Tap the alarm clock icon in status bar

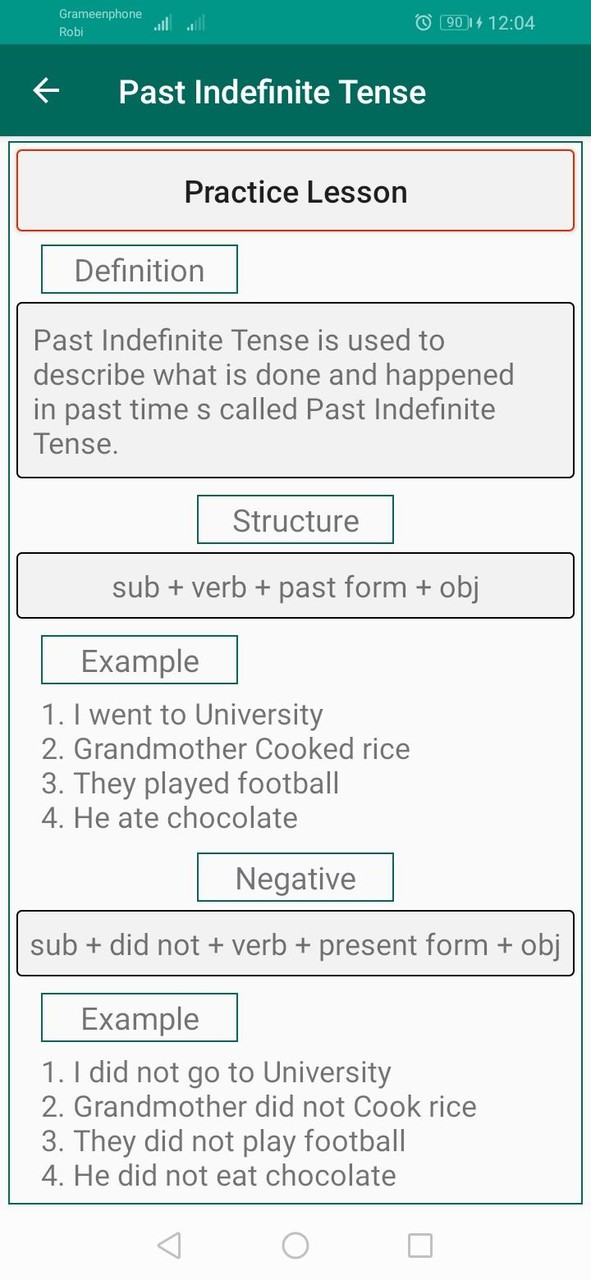pos(423,22)
